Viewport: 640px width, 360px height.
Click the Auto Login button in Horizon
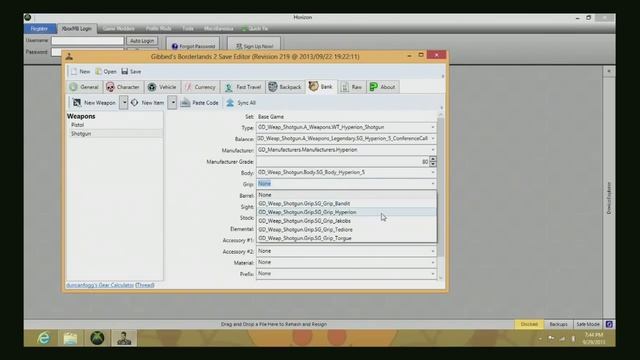[x=142, y=41]
